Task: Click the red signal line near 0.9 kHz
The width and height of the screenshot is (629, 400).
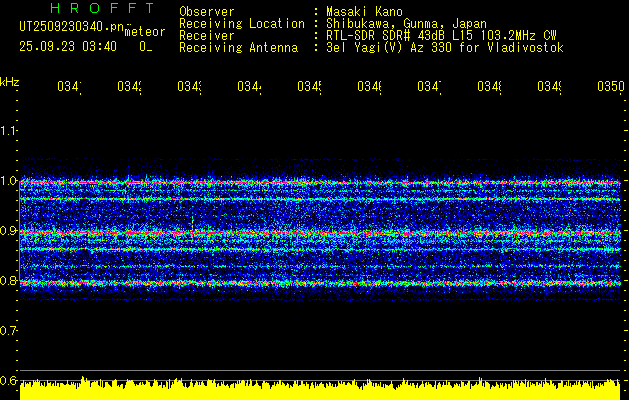Action: click(320, 232)
